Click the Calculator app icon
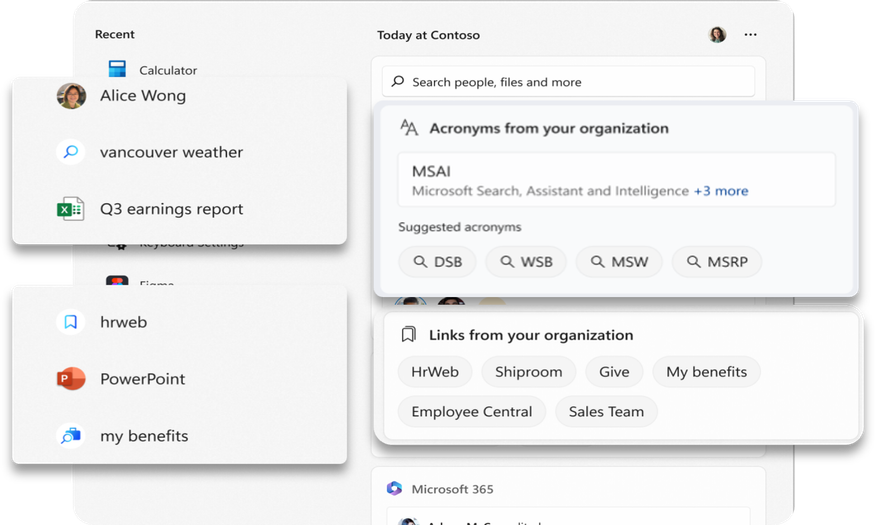 (117, 70)
